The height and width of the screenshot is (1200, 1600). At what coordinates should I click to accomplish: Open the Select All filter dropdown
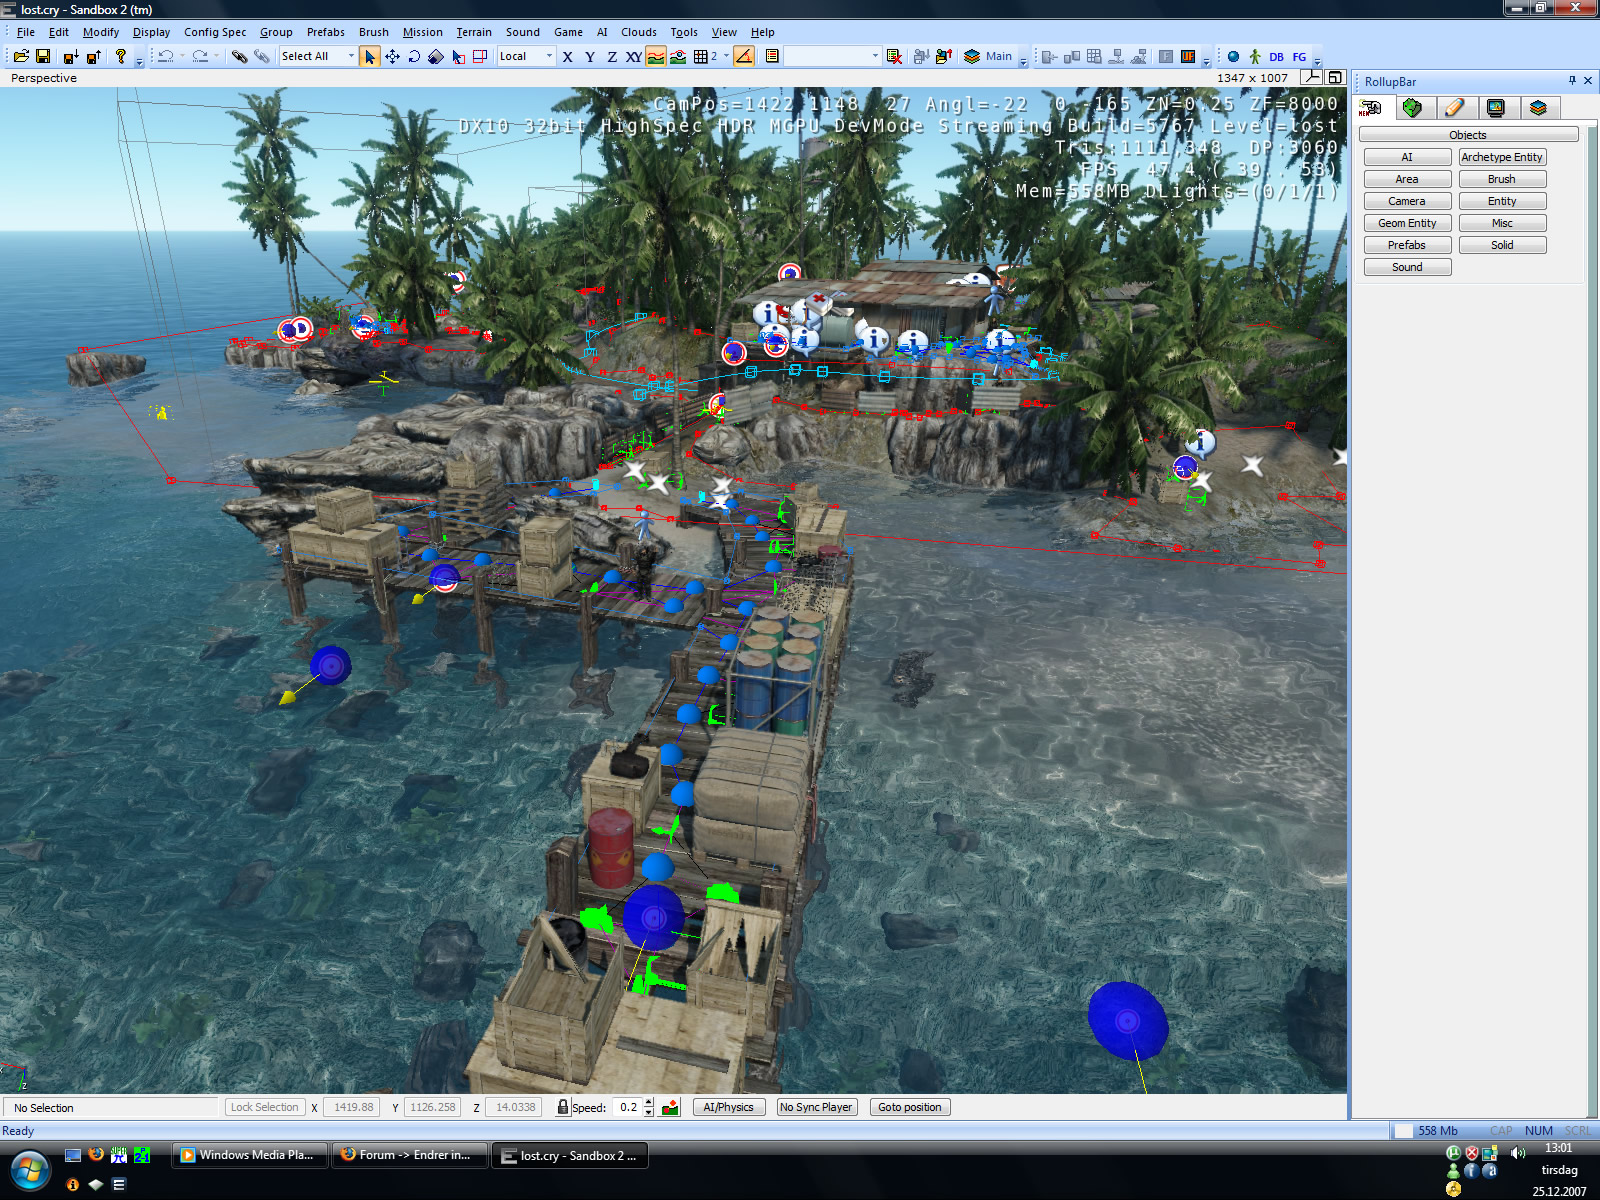(318, 57)
